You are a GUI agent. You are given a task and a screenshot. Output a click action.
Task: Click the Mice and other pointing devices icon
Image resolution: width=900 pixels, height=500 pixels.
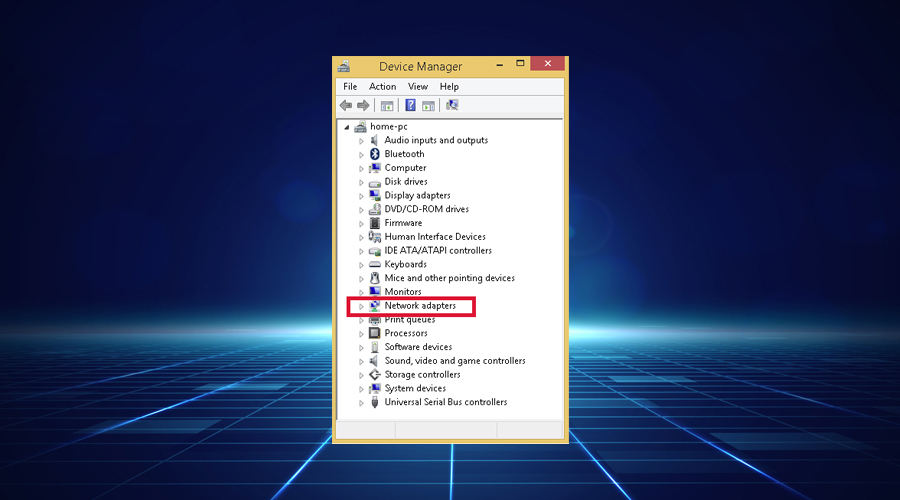pyautogui.click(x=374, y=278)
